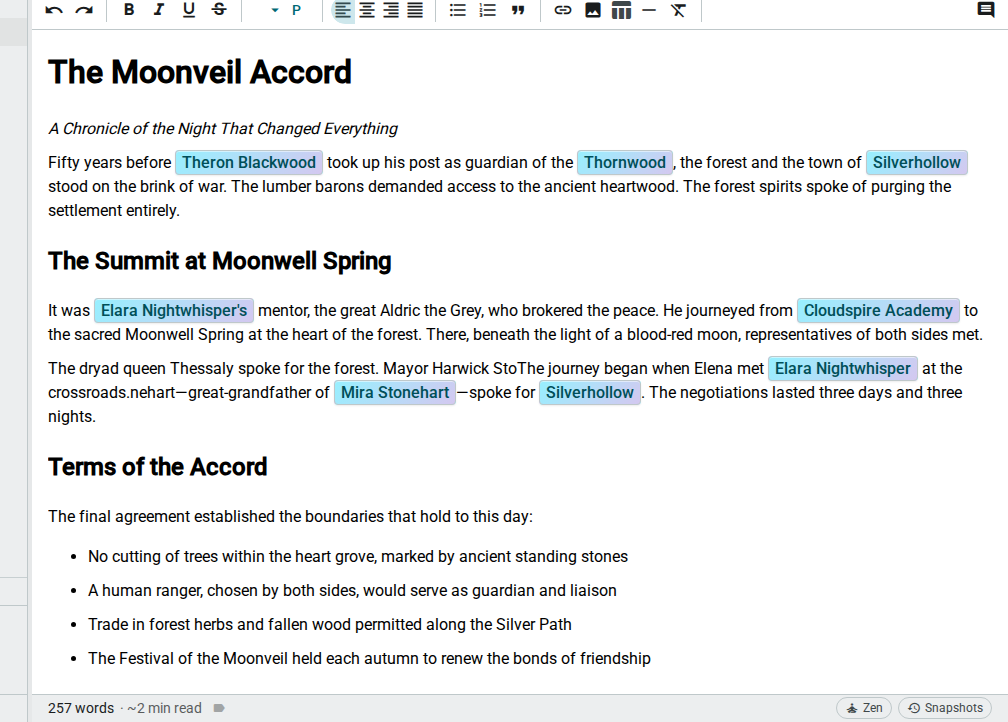Open Silverhollow link after 'spoke for'
This screenshot has height=722, width=1008.
(590, 393)
